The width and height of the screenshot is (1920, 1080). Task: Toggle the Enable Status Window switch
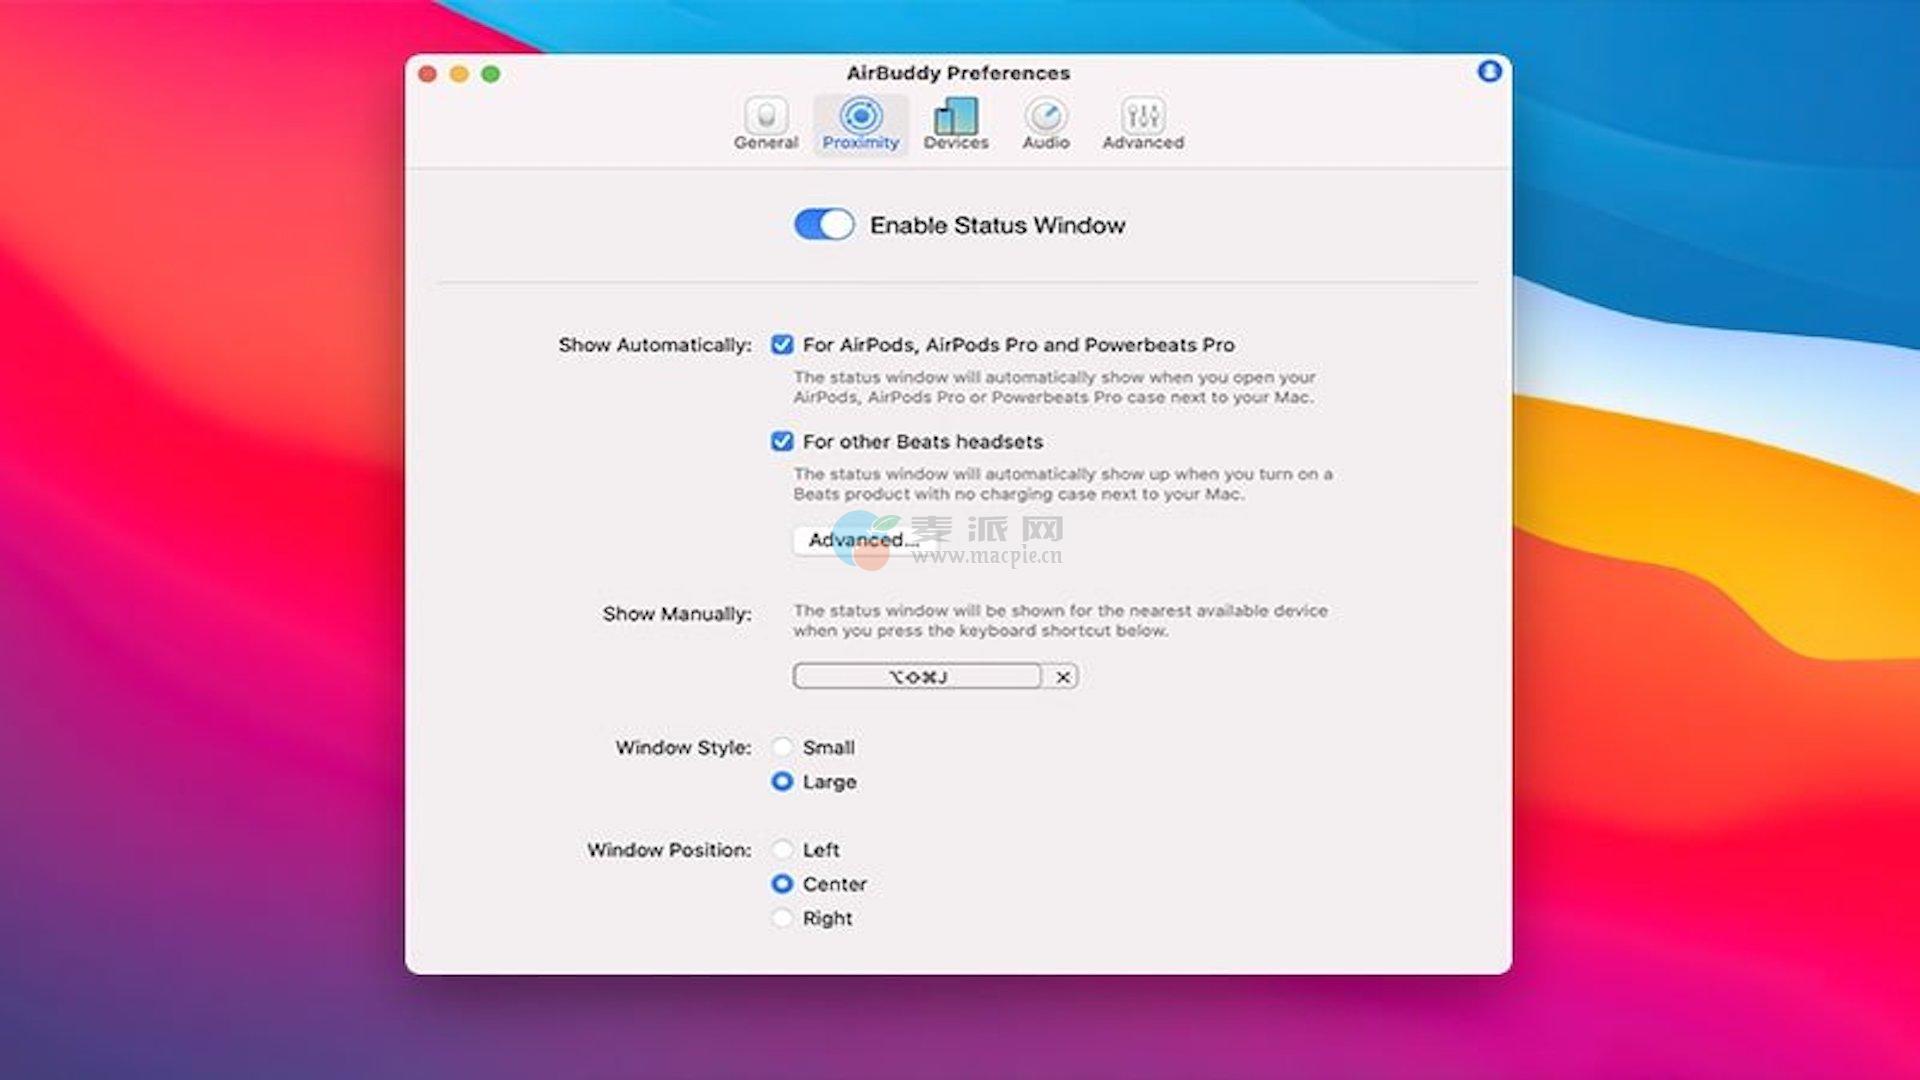tap(824, 225)
